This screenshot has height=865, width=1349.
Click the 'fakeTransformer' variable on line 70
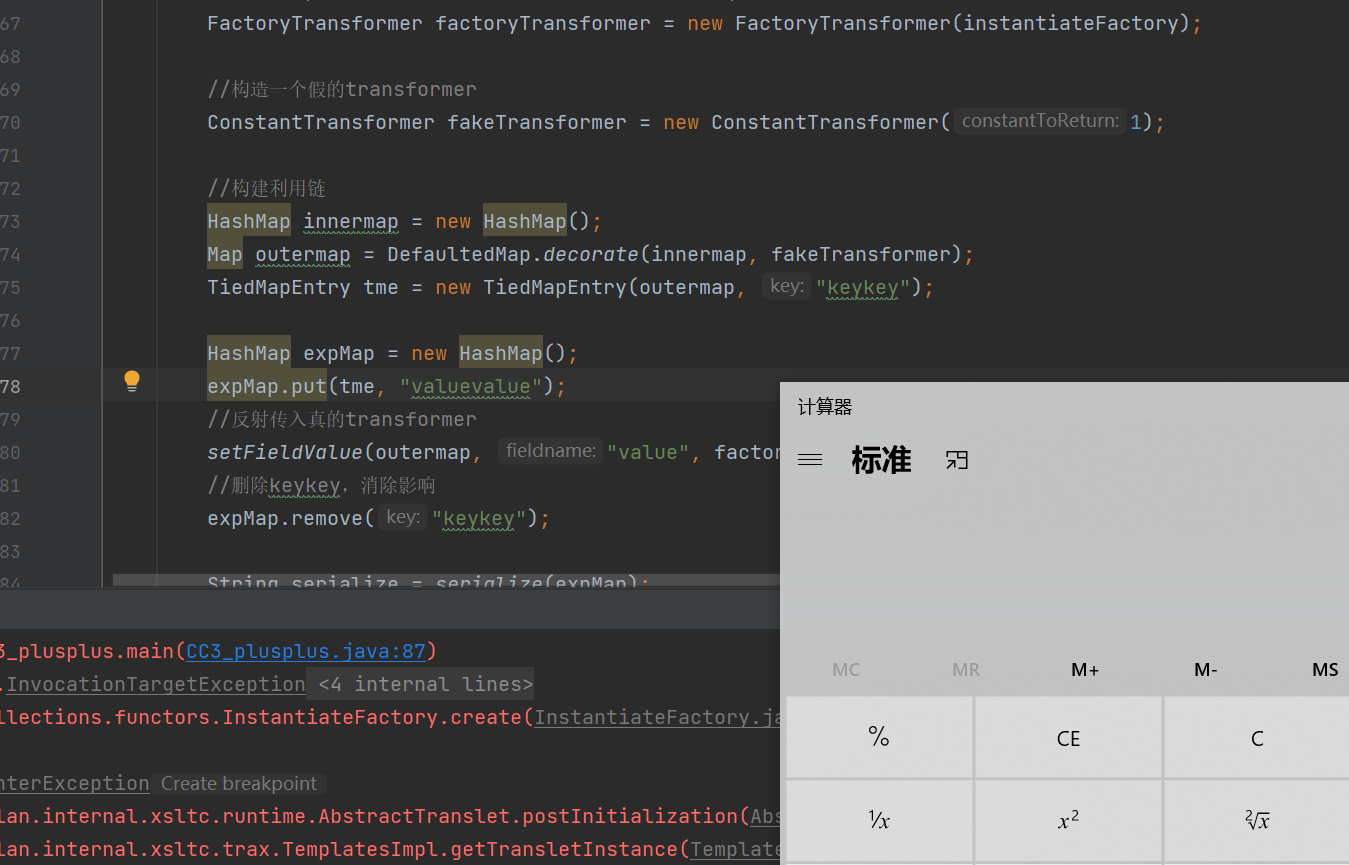click(x=537, y=122)
